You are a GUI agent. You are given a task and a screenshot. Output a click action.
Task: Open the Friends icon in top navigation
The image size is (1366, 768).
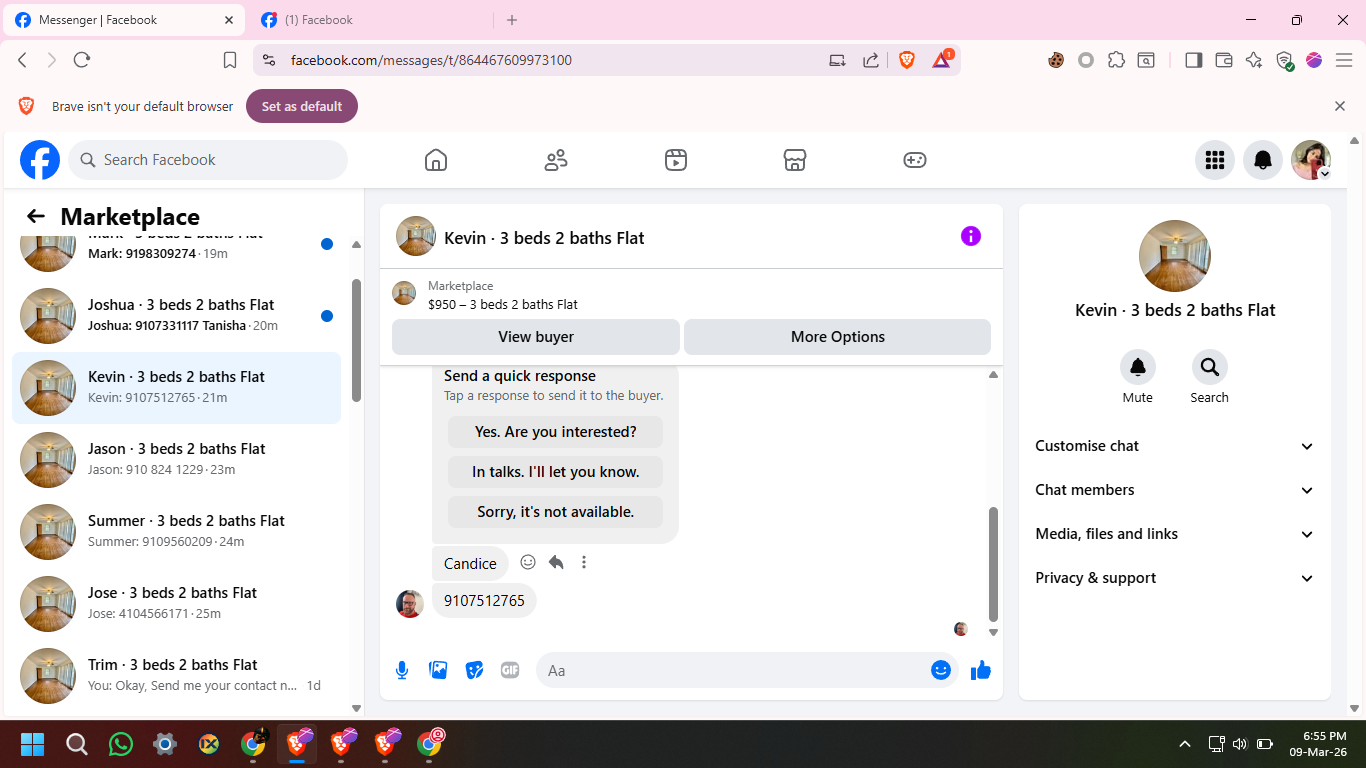(x=556, y=160)
